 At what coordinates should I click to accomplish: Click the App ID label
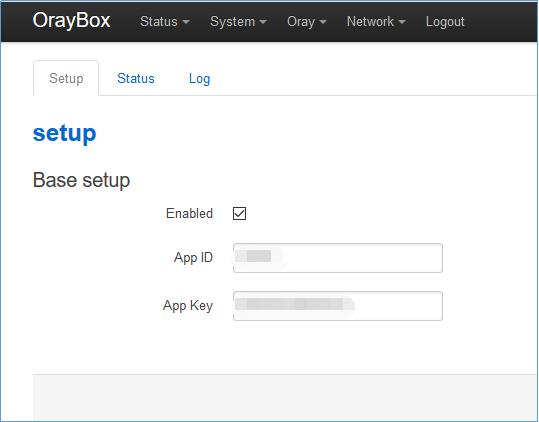[193, 258]
